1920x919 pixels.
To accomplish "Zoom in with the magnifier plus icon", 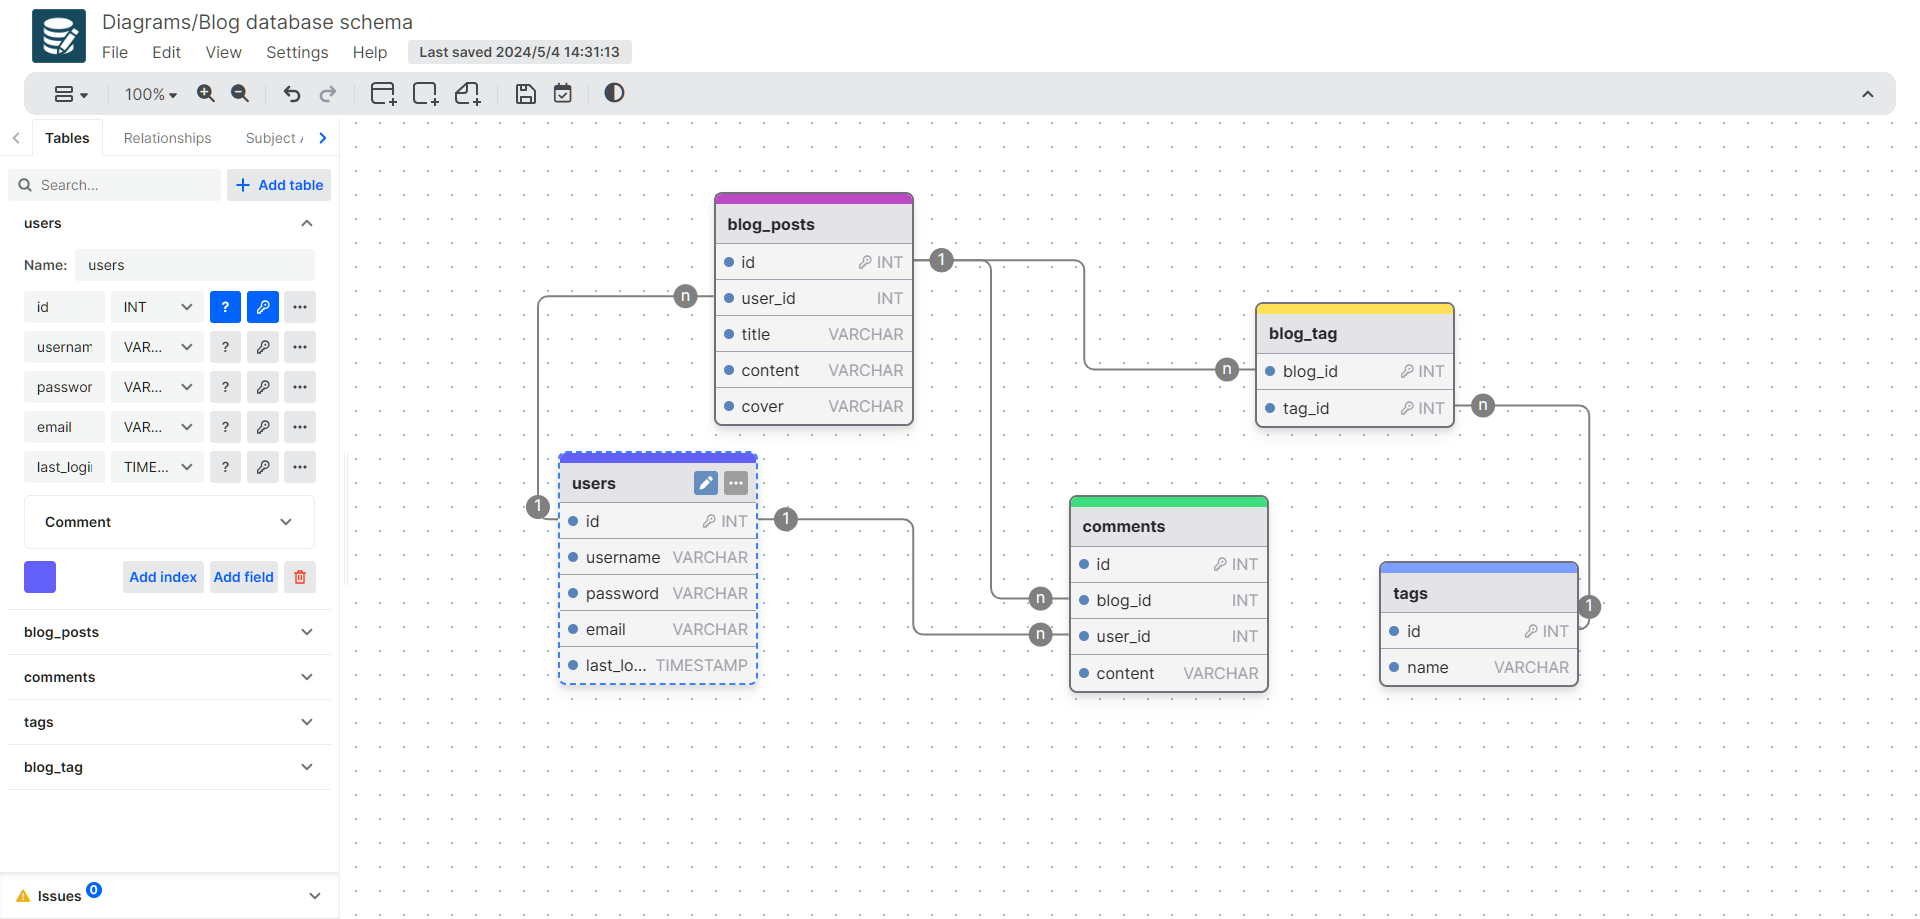I will coord(206,93).
